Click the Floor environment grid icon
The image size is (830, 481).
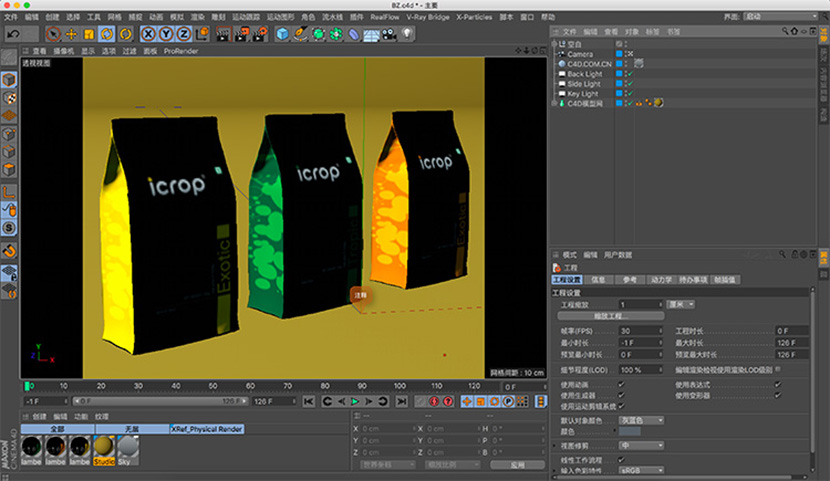(371, 35)
